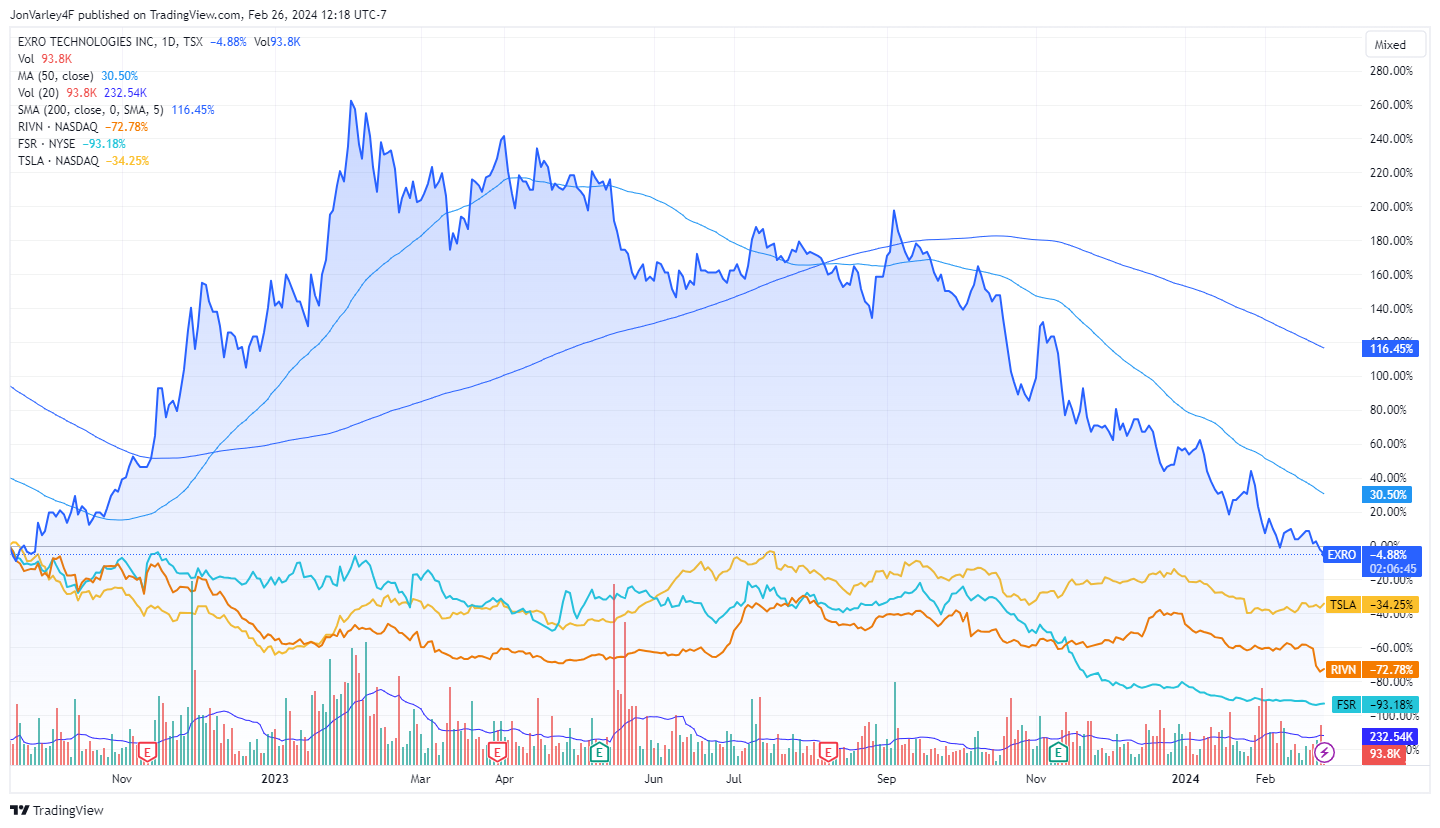The image size is (1440, 828).
Task: Click the -60.00% price axis label
Action: click(1390, 647)
